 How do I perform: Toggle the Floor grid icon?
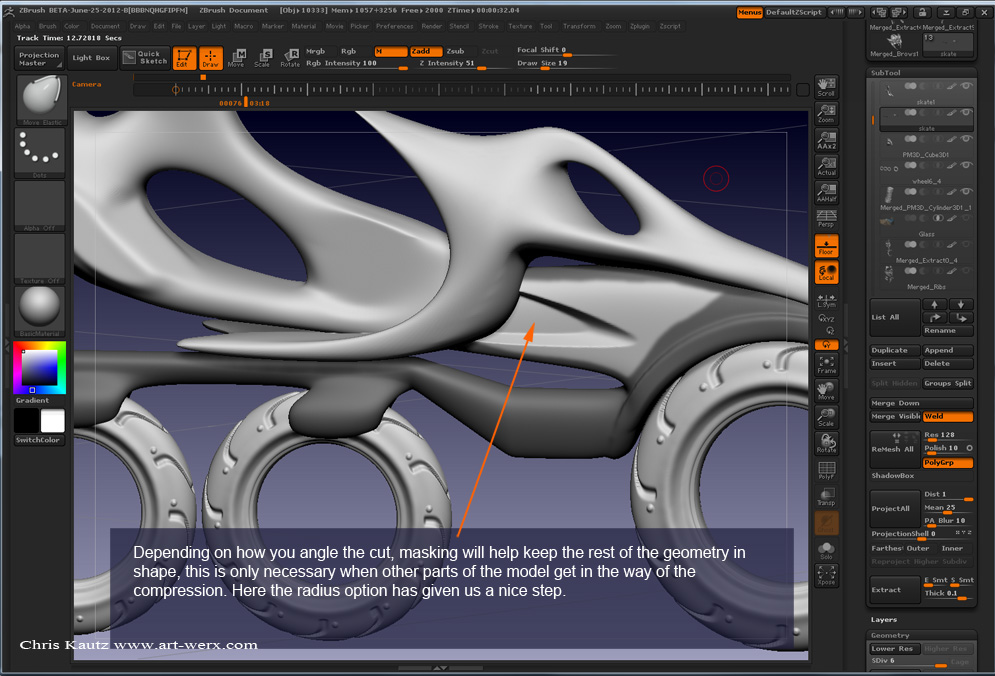pyautogui.click(x=826, y=246)
